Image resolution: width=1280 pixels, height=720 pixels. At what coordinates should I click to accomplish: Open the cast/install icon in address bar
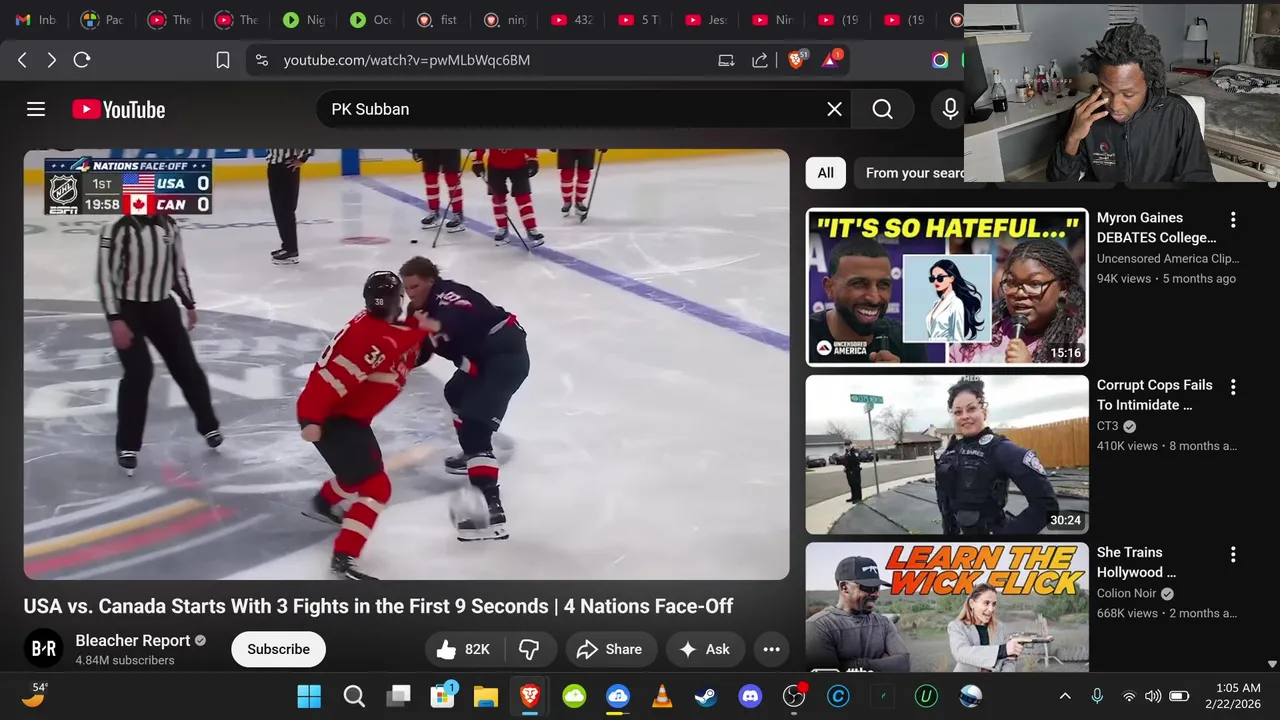click(727, 60)
